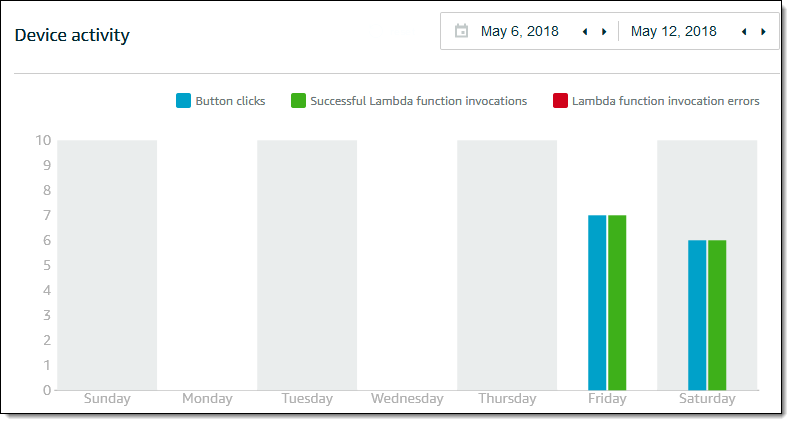
Task: Select Saturday's blue Button clicks bar
Action: [697, 315]
